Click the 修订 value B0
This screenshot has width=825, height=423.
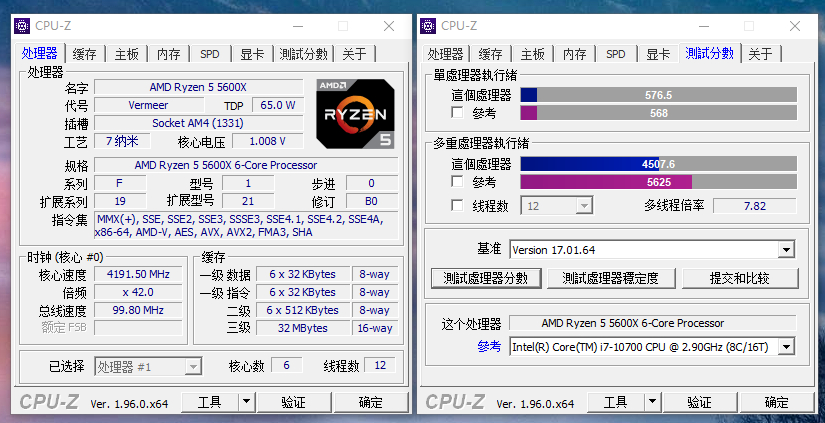click(371, 201)
